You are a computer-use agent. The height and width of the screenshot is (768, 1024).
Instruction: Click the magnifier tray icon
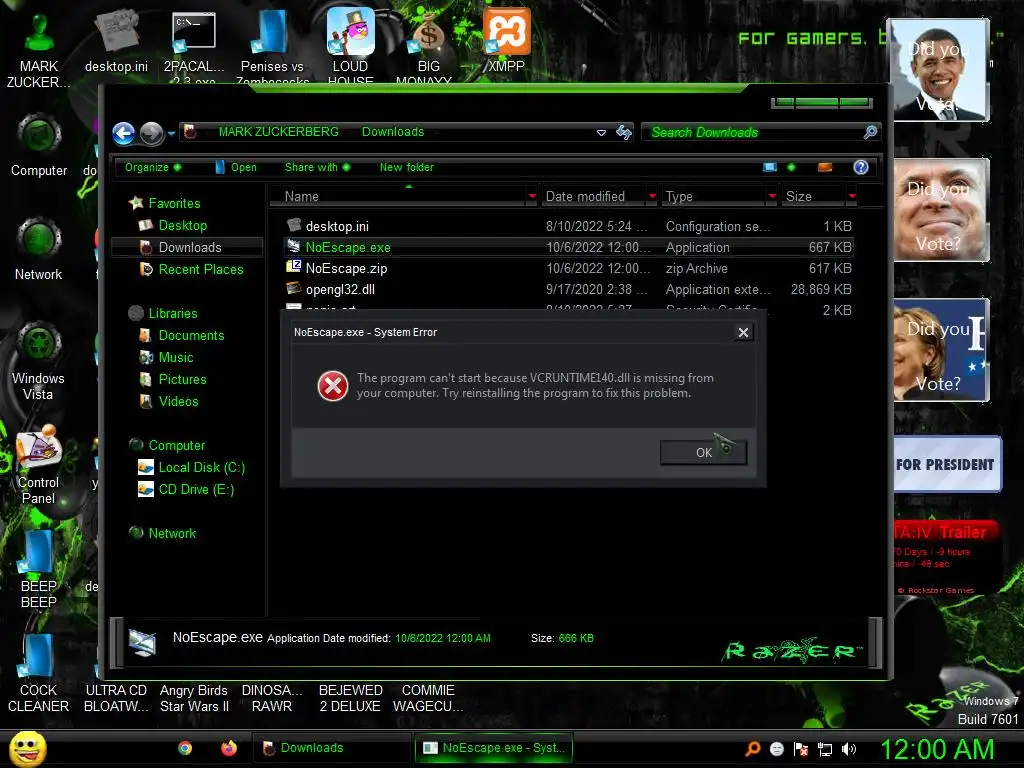point(752,749)
